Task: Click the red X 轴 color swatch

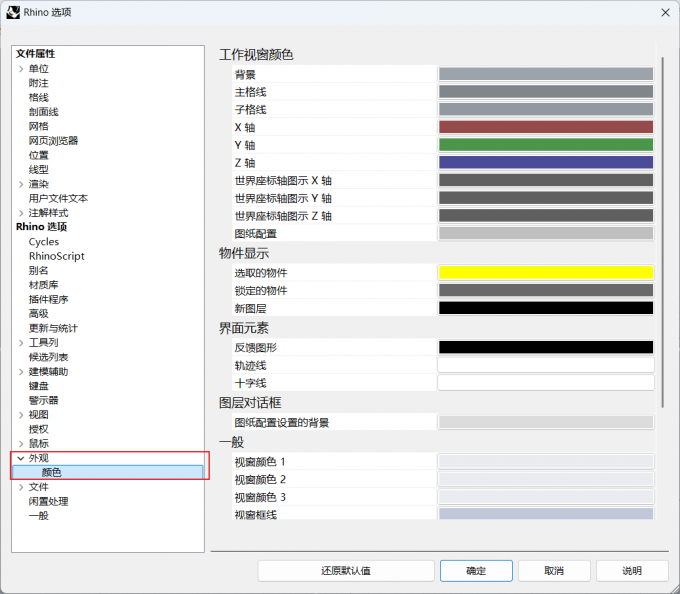Action: coord(546,127)
